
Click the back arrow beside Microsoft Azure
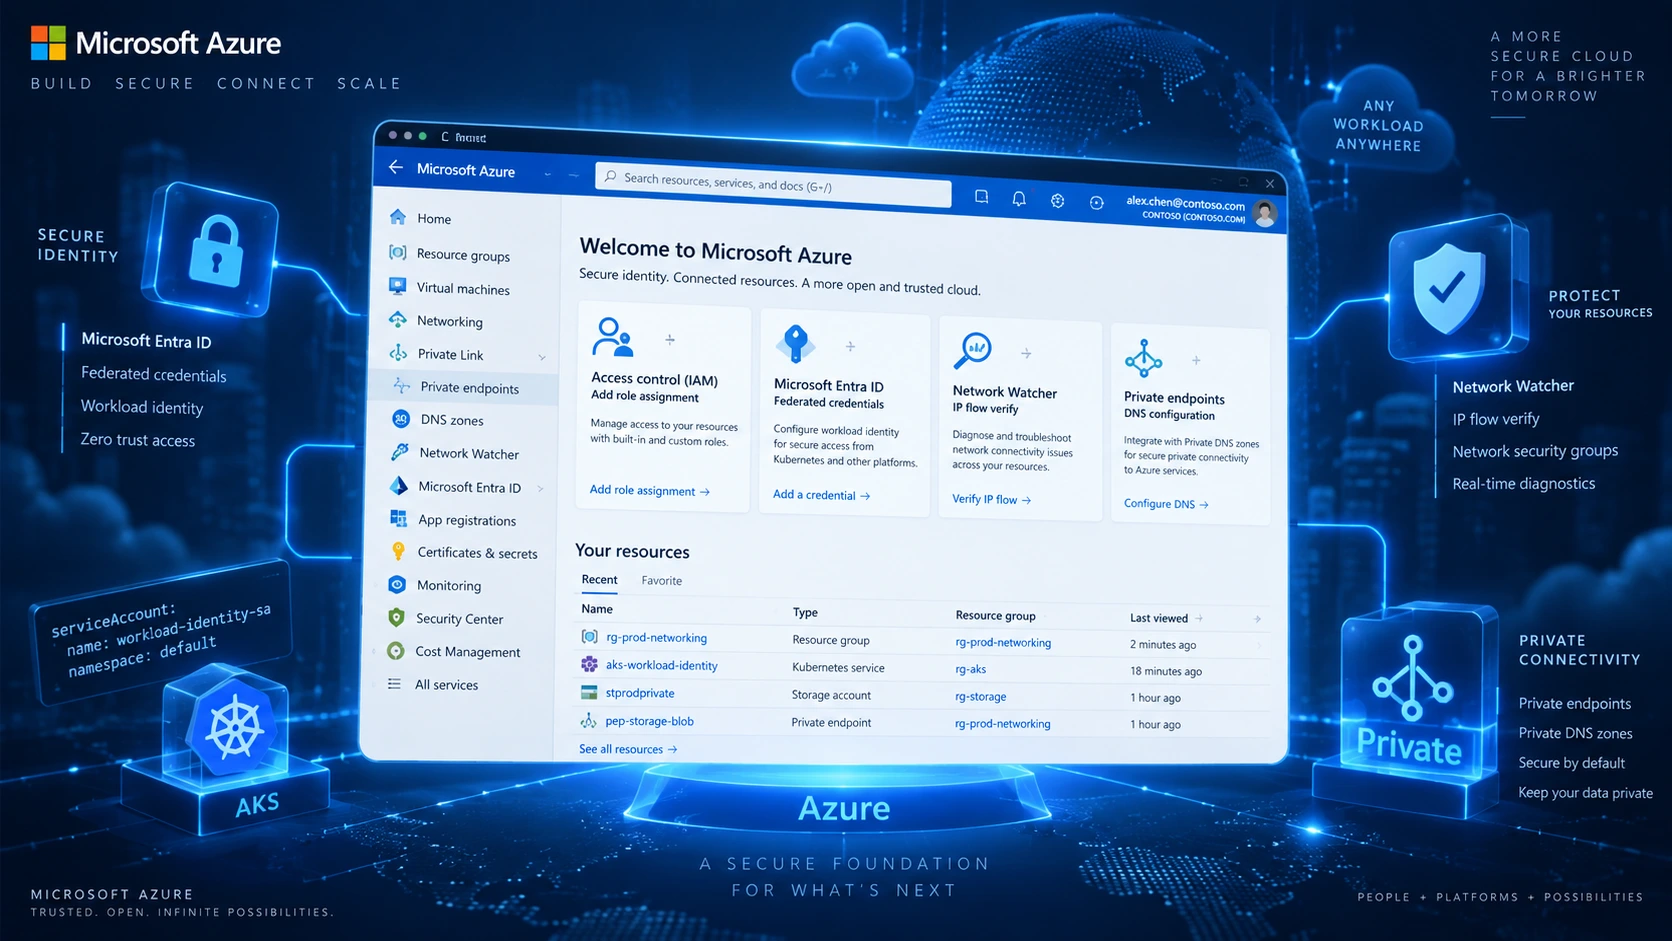pos(396,167)
